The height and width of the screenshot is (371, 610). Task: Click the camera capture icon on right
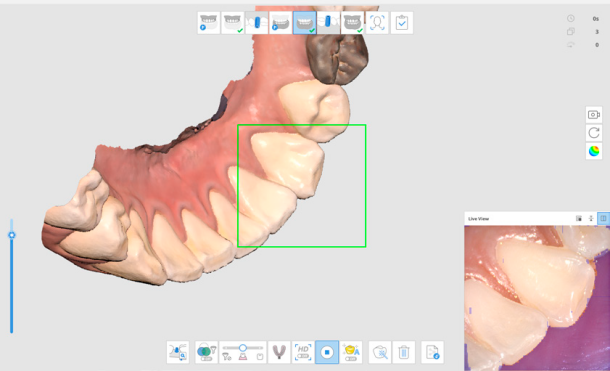click(594, 115)
